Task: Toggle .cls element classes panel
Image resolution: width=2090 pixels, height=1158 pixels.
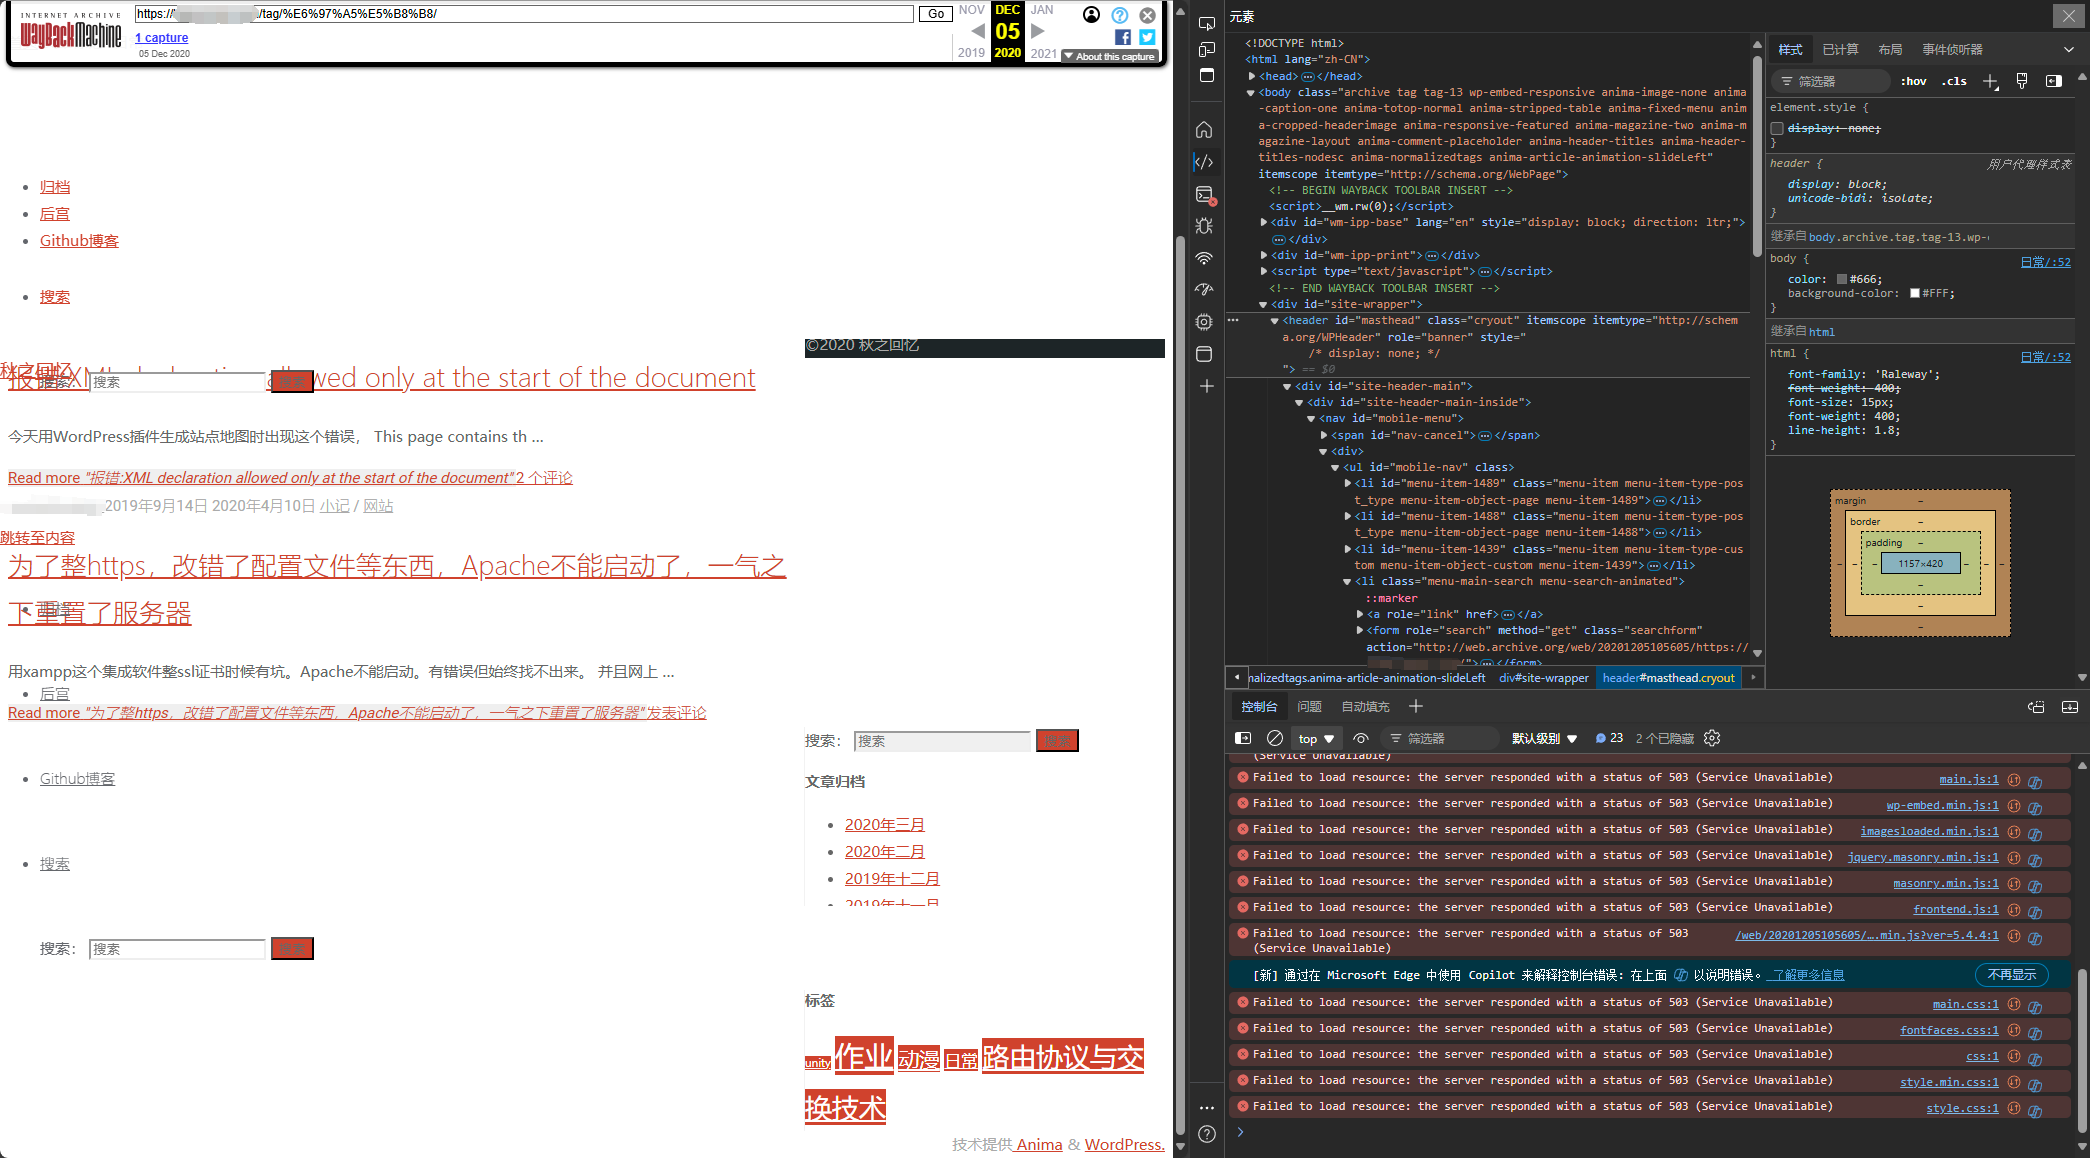Action: click(1954, 82)
